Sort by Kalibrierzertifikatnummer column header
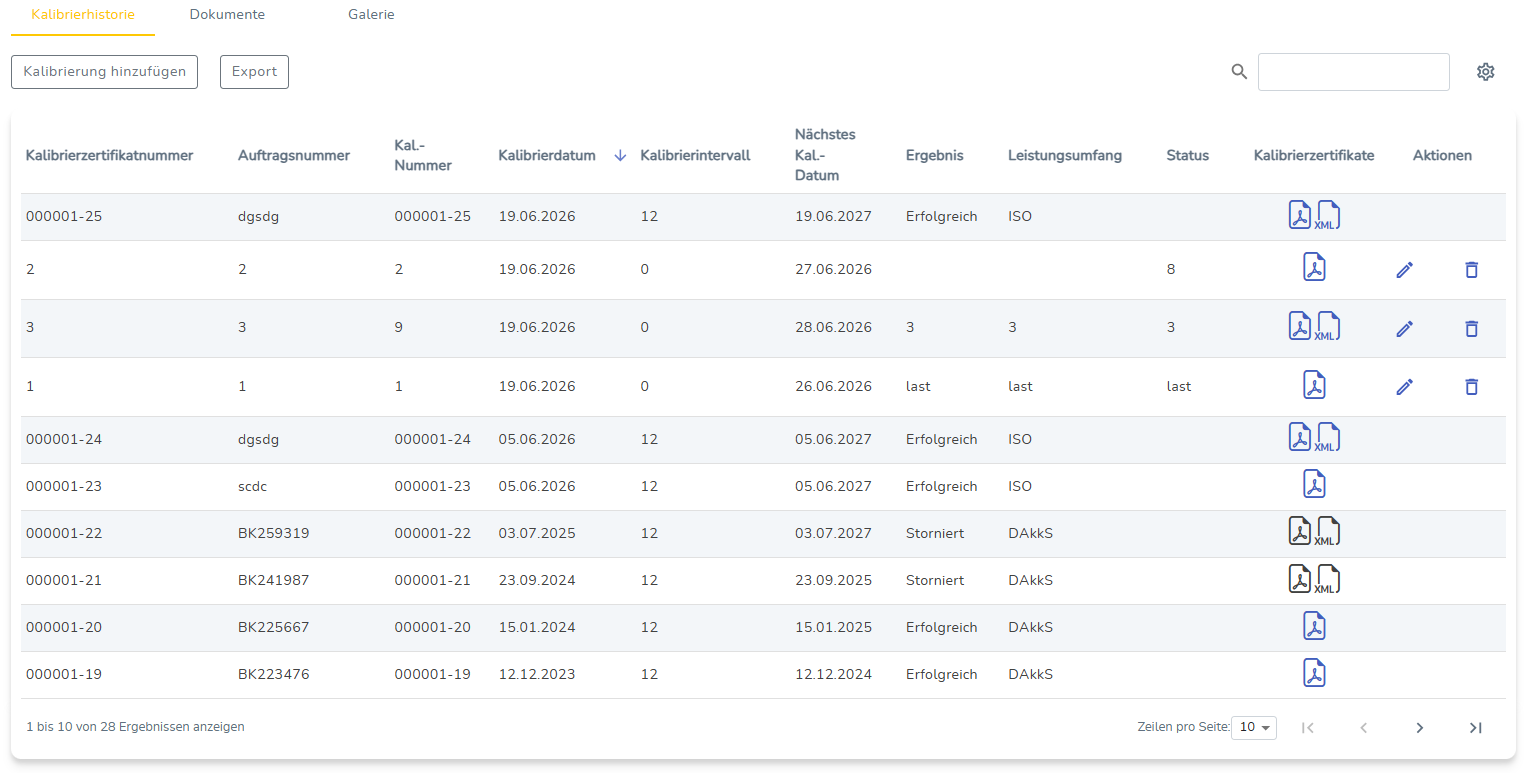Viewport: 1526px width, 773px height. [109, 155]
